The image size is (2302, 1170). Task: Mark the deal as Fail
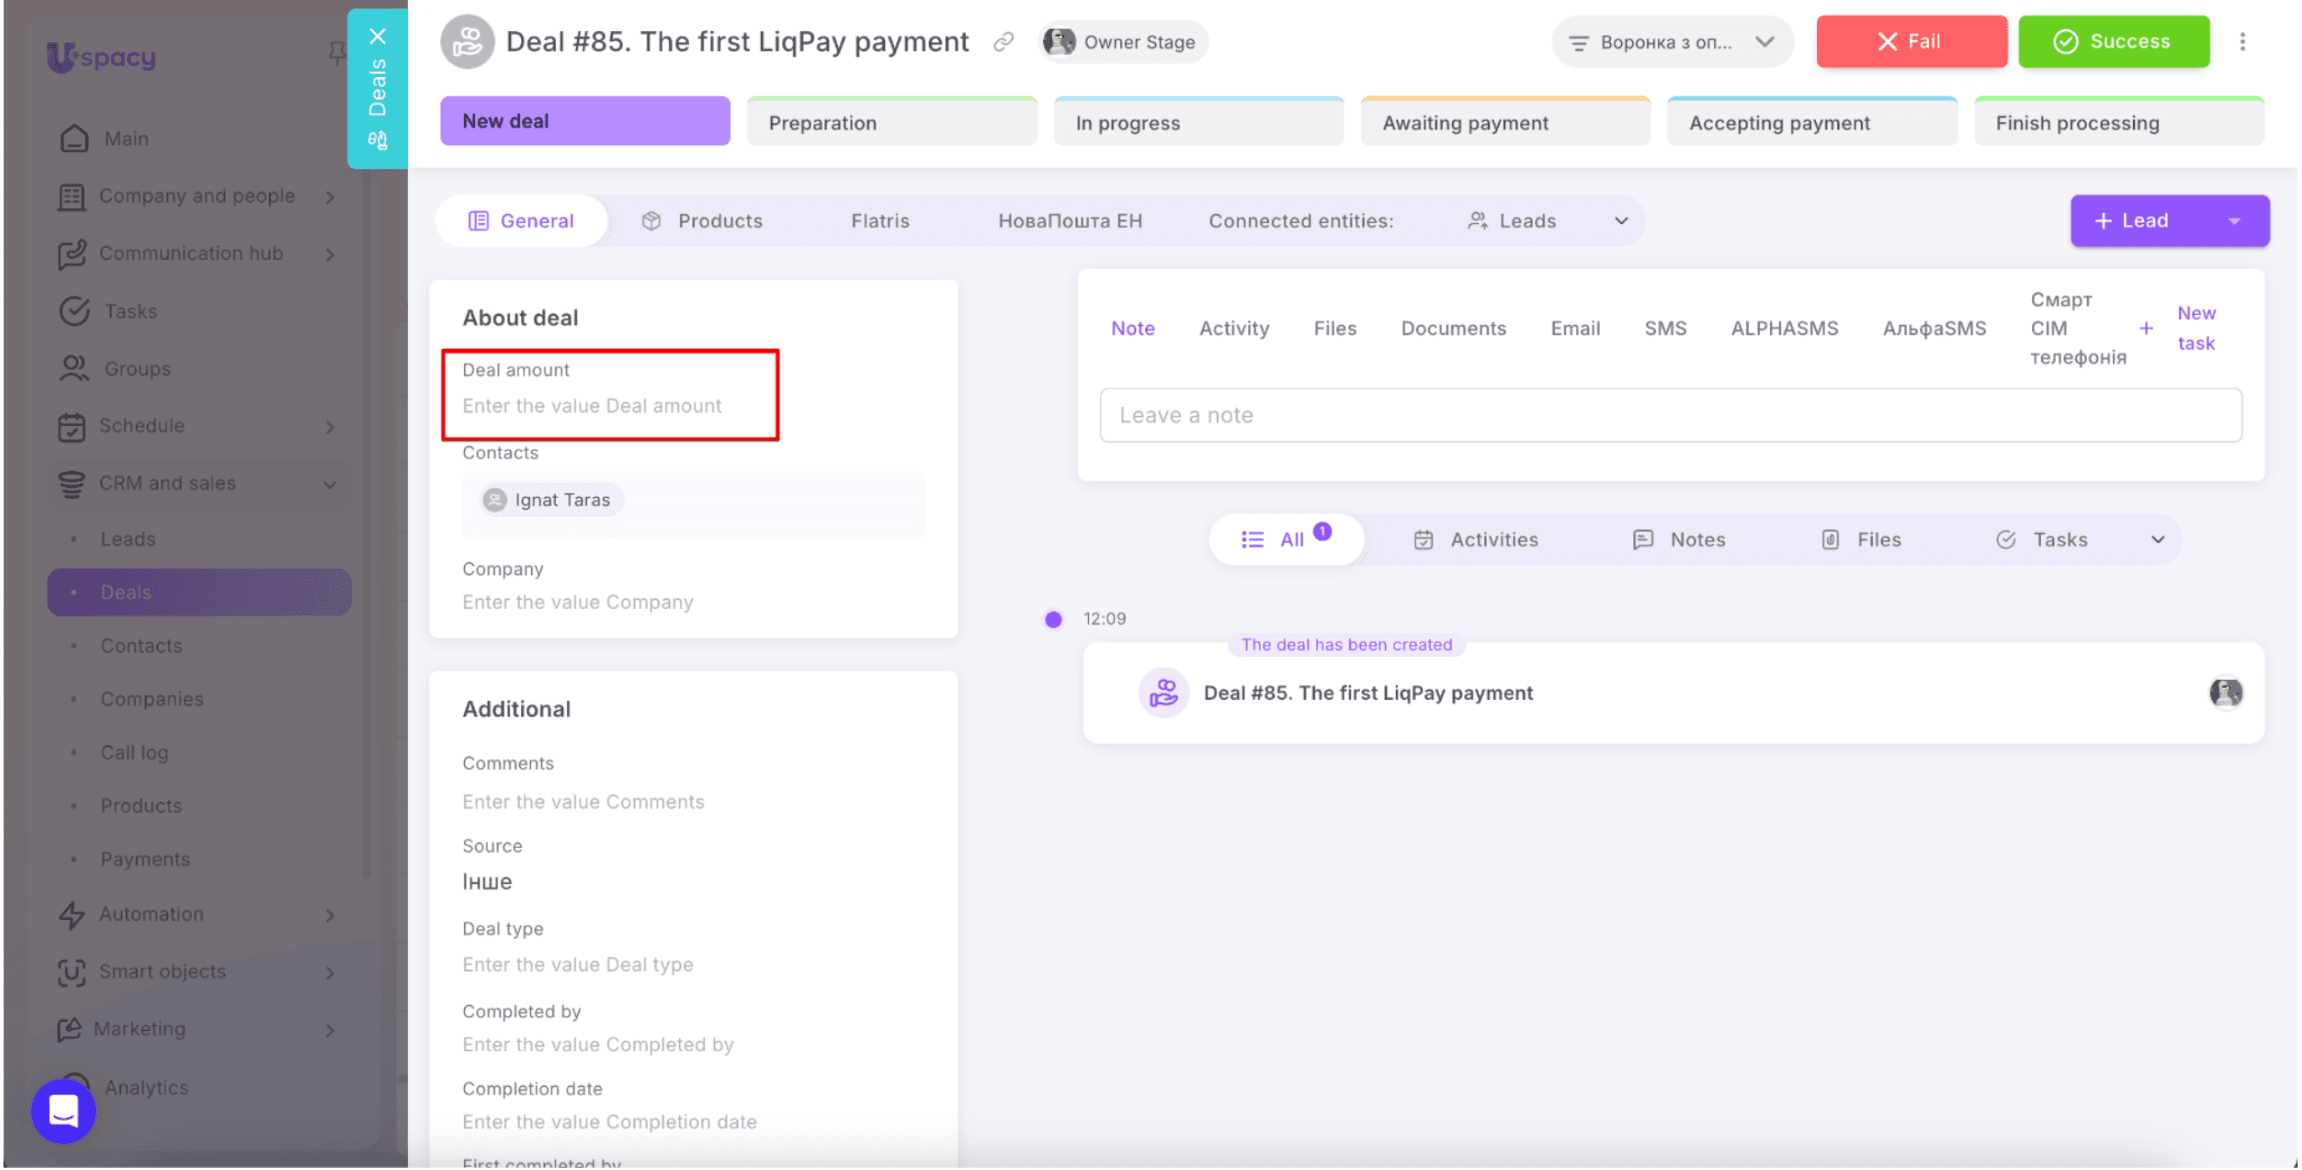point(1911,42)
